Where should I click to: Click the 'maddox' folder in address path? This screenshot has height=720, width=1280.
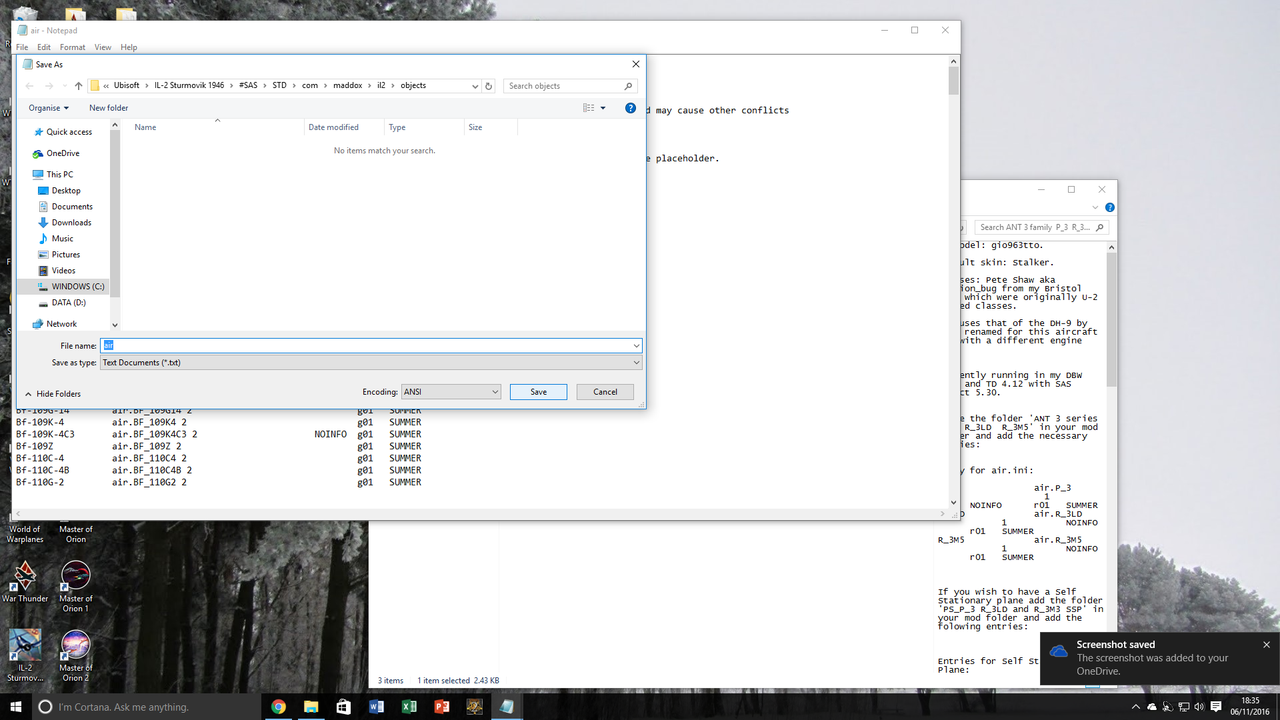[x=347, y=86]
